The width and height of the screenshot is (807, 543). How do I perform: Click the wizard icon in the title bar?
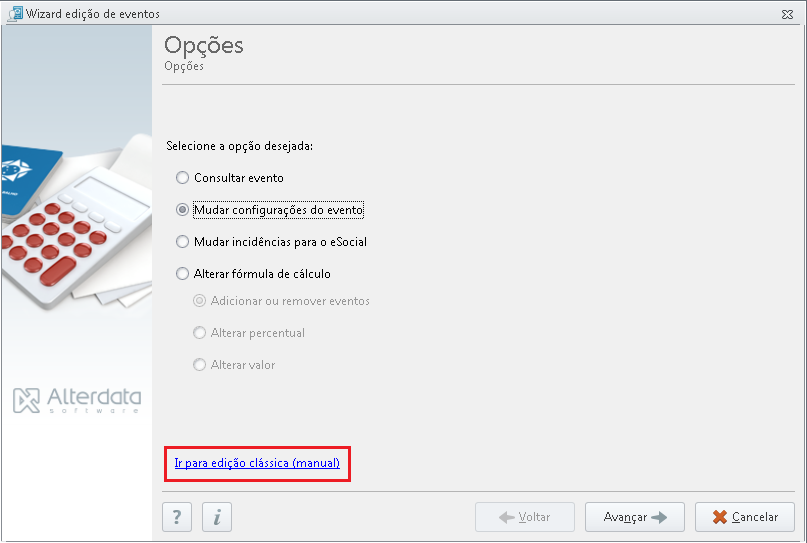(15, 13)
